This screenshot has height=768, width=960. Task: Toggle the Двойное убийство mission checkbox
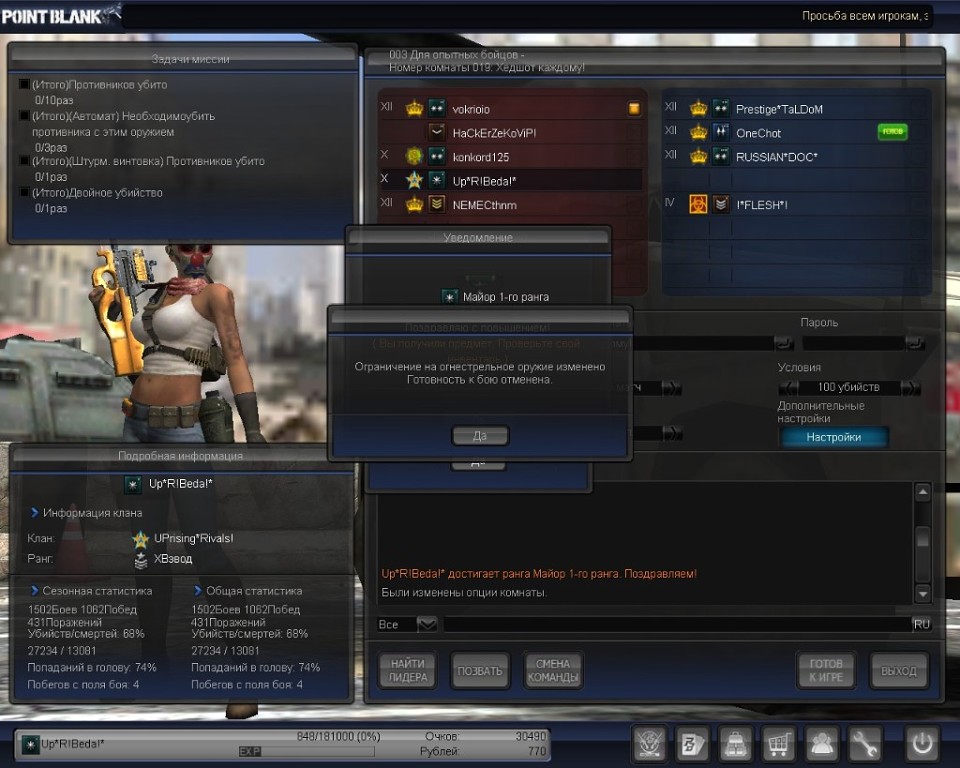[x=24, y=192]
